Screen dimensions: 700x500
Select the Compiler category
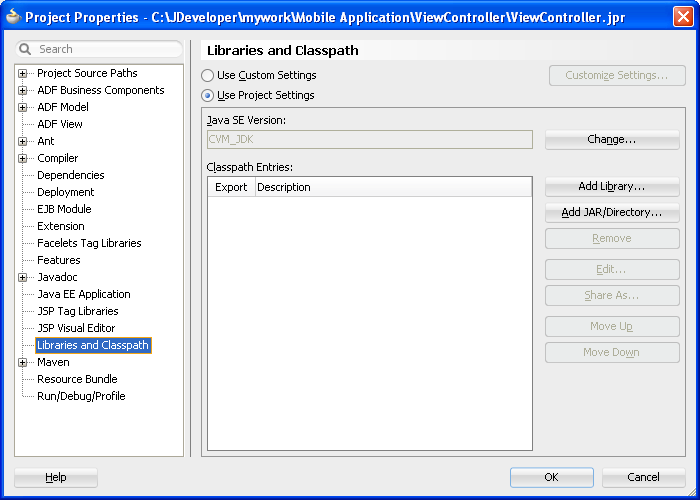click(x=58, y=158)
